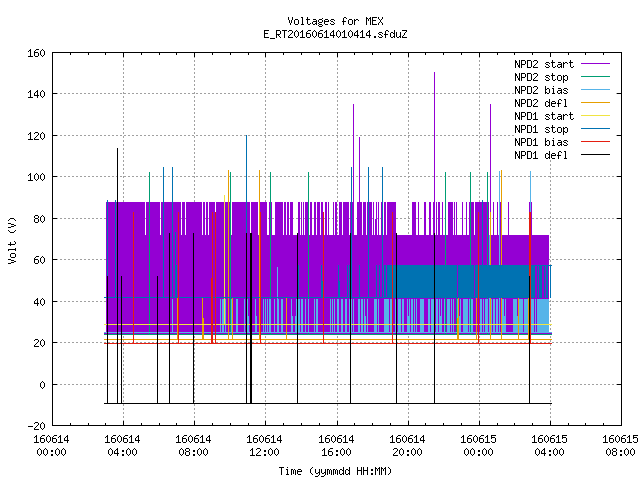Image resolution: width=640 pixels, height=480 pixels.
Task: Click the Time (yymmdd HH:MM) x-axis label
Action: [335, 471]
